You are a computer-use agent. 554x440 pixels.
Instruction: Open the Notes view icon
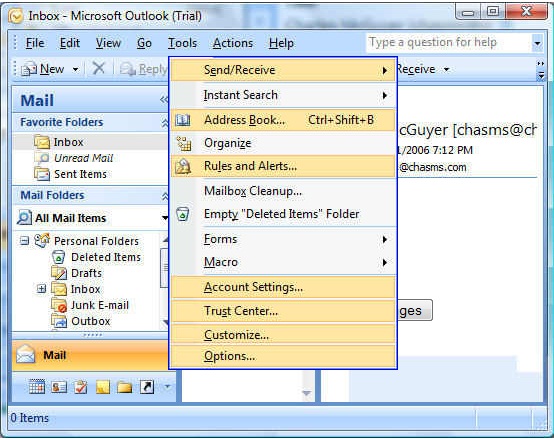click(103, 387)
